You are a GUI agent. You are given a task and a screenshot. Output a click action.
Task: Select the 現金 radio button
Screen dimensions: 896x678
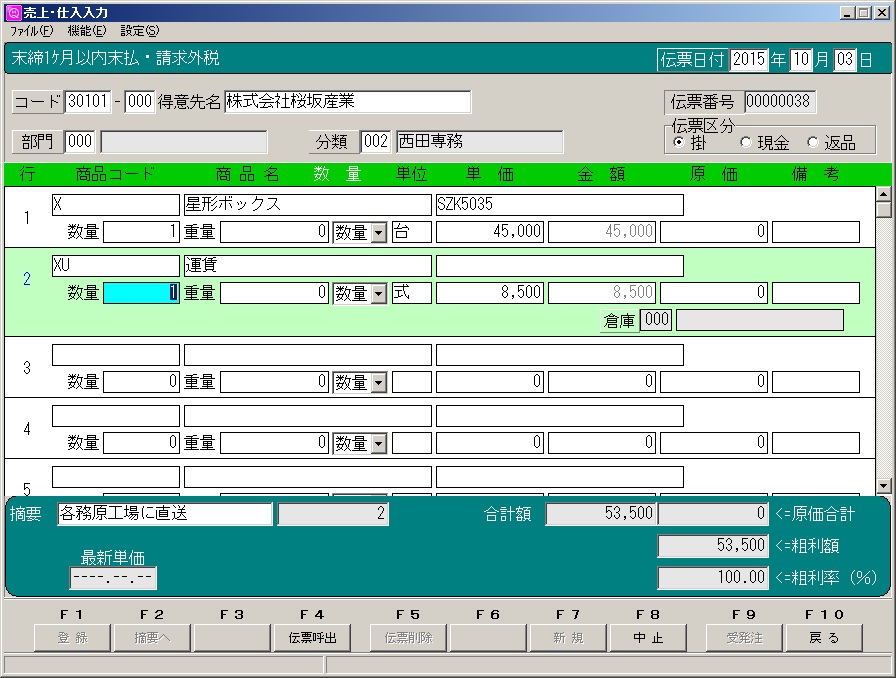click(x=745, y=142)
